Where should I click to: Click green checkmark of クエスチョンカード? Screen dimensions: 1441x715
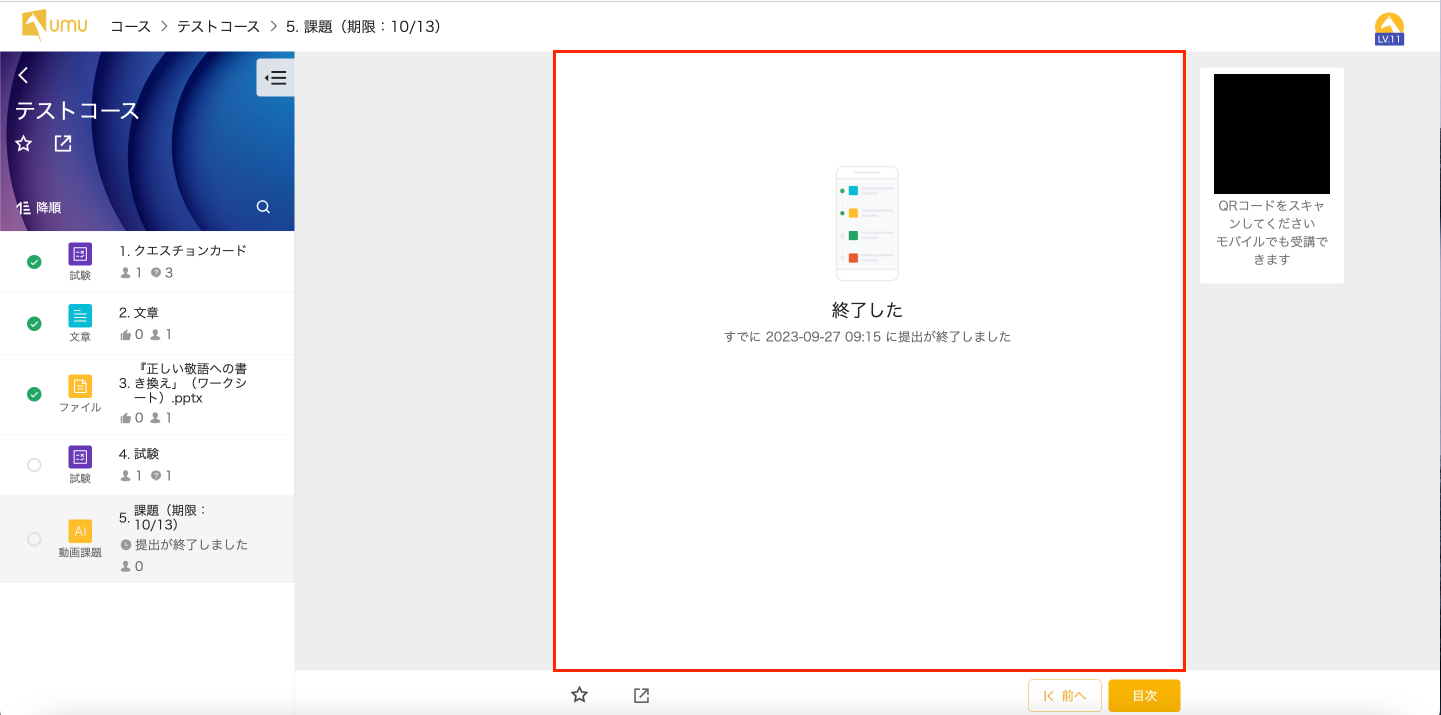(34, 262)
